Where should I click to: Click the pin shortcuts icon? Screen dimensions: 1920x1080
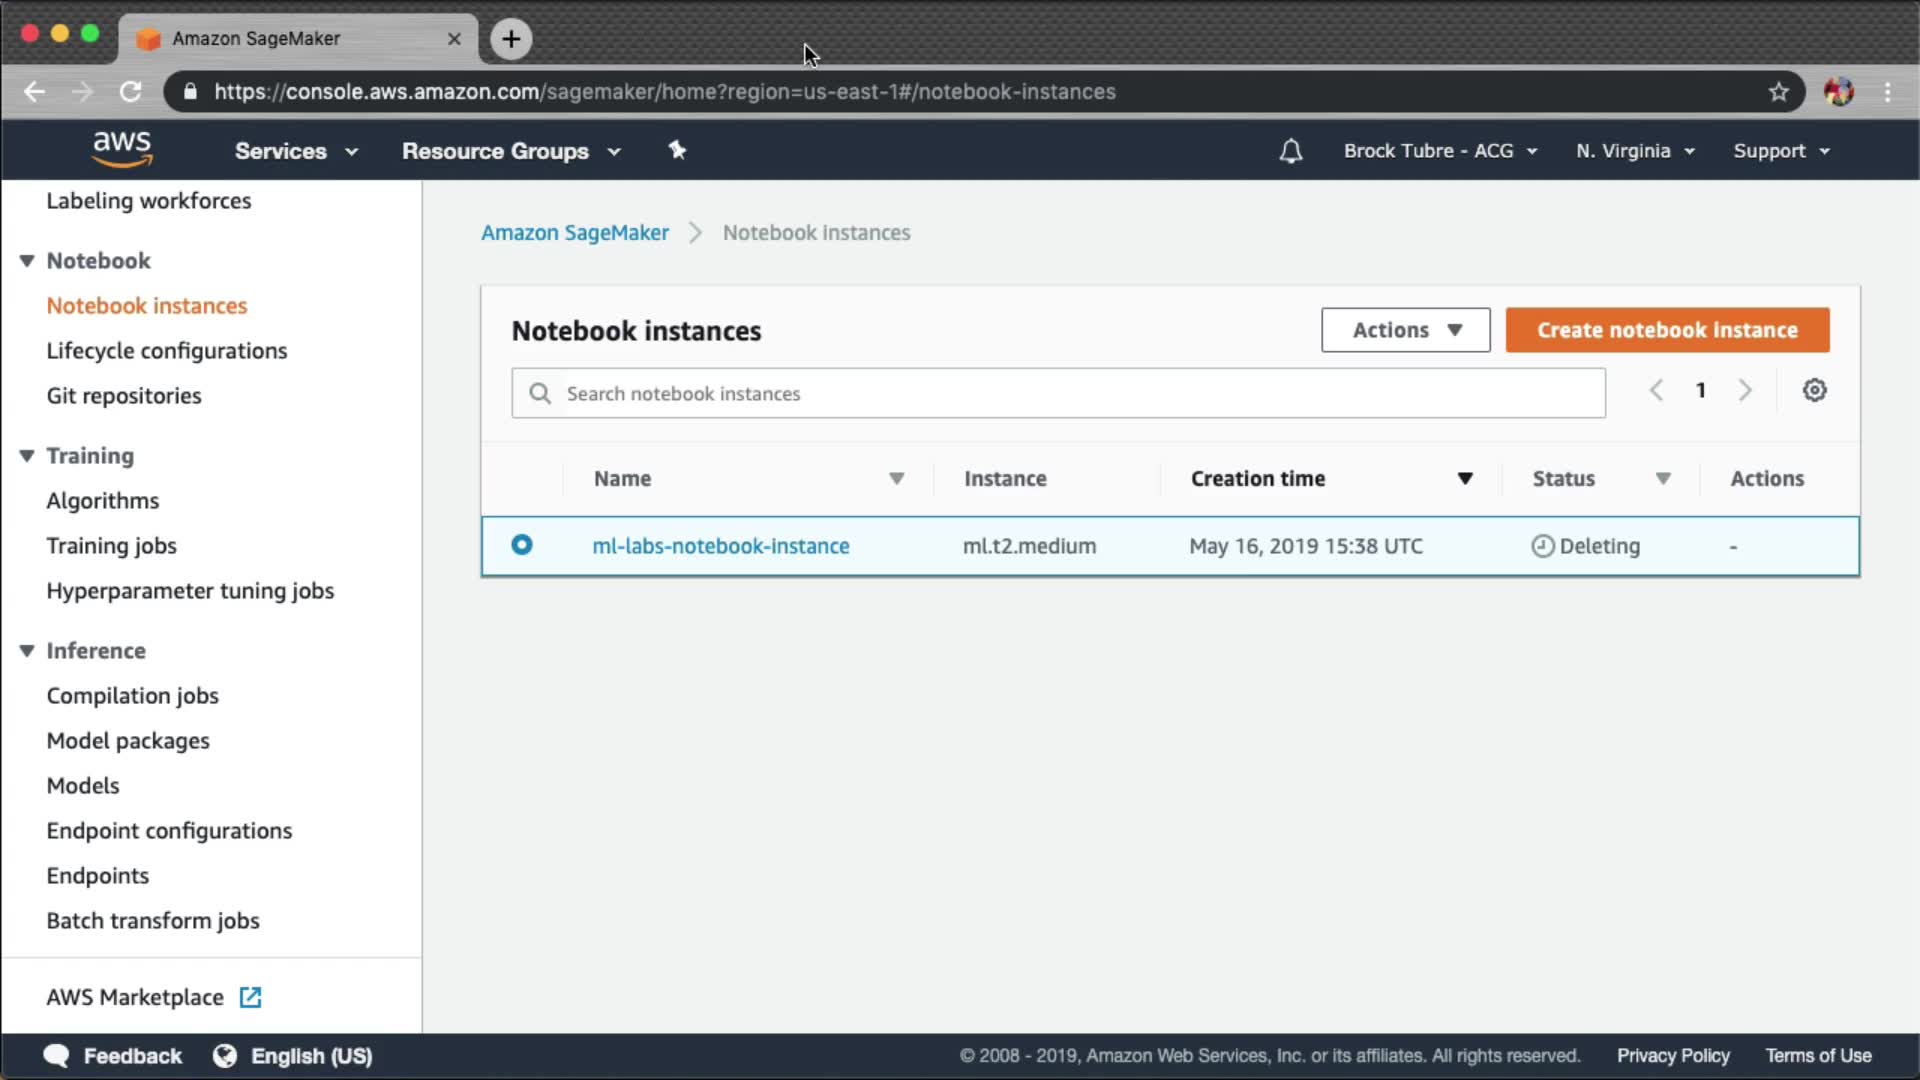click(x=677, y=150)
